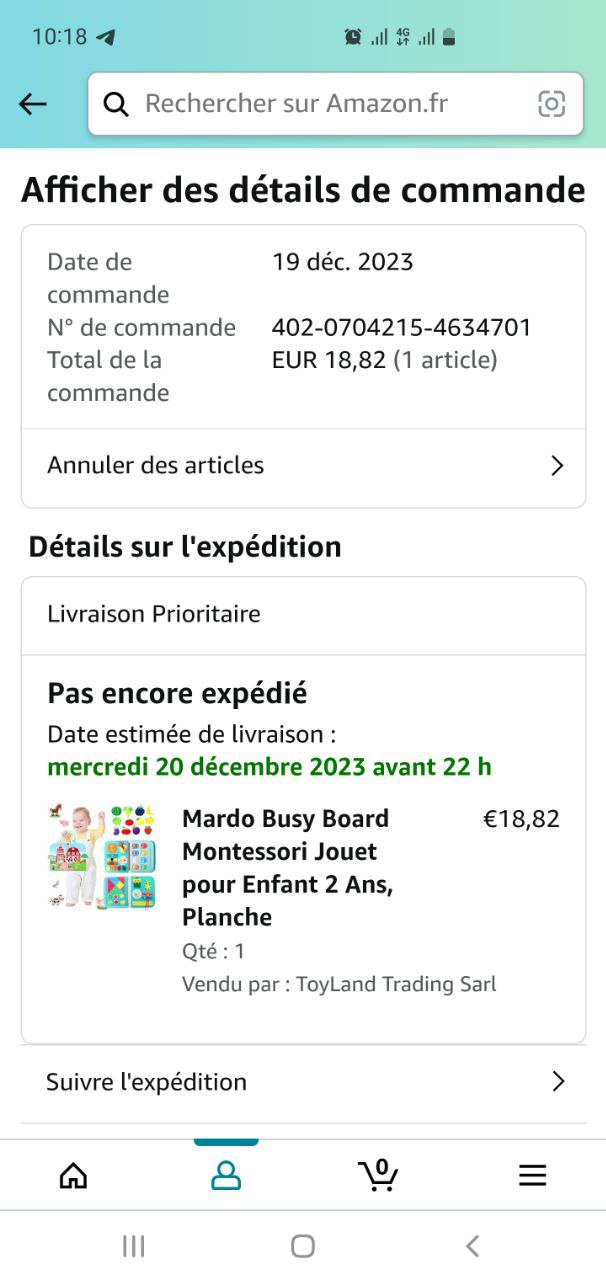Viewport: 606px width, 1280px height.
Task: Open Mardo Busy Board product title
Action: point(287,868)
